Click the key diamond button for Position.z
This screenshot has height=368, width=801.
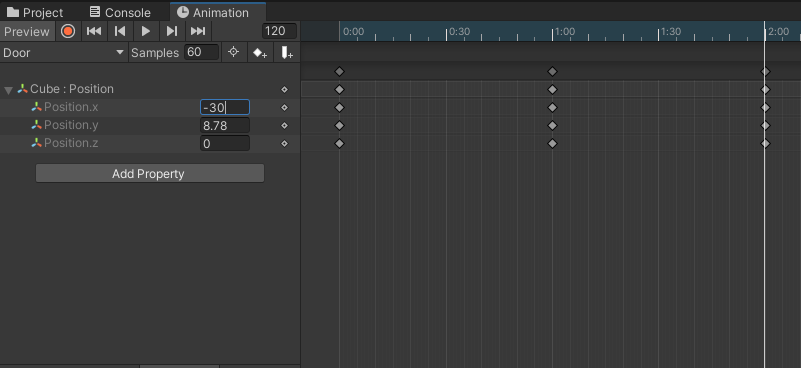point(285,144)
